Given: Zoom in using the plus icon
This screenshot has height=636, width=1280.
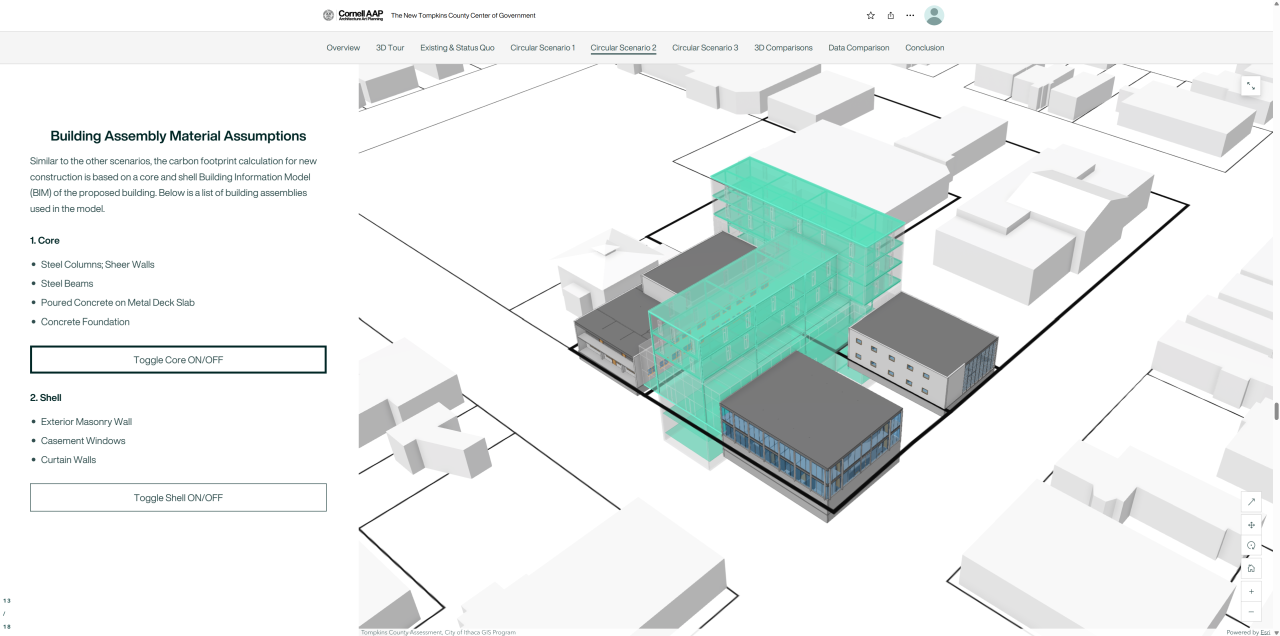Looking at the screenshot, I should (x=1251, y=591).
